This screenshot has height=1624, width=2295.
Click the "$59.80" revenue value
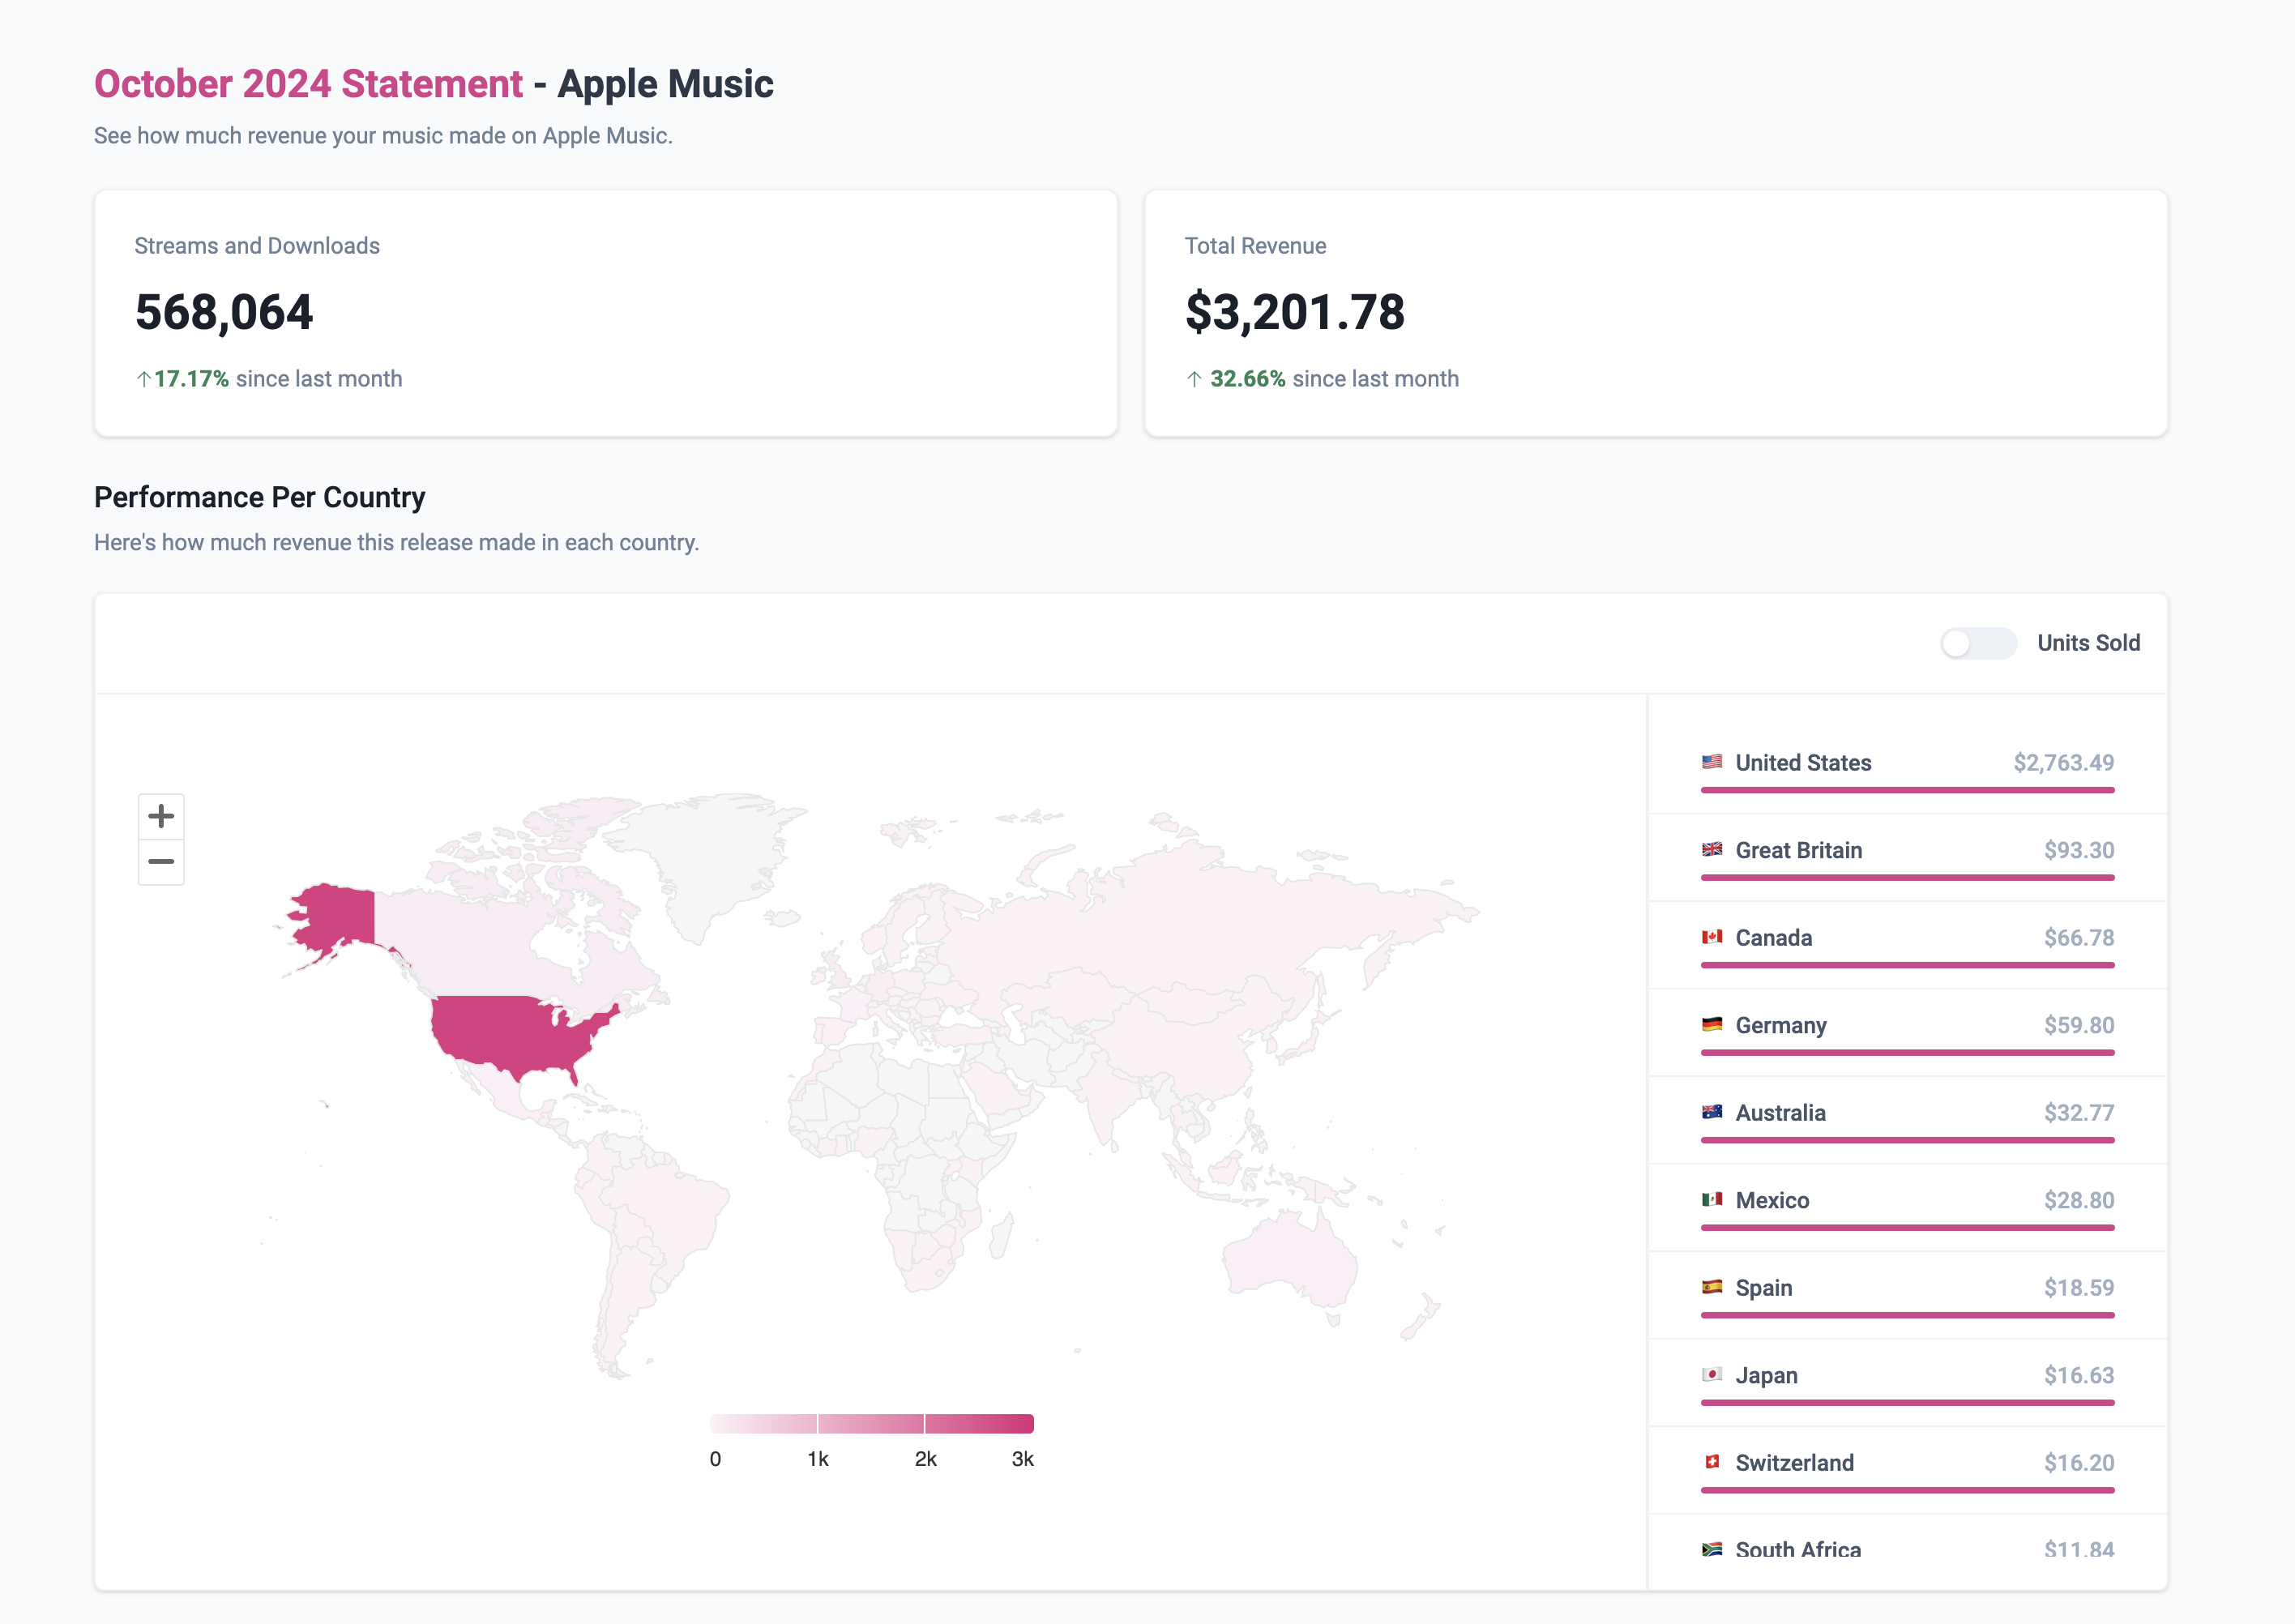[2078, 1025]
